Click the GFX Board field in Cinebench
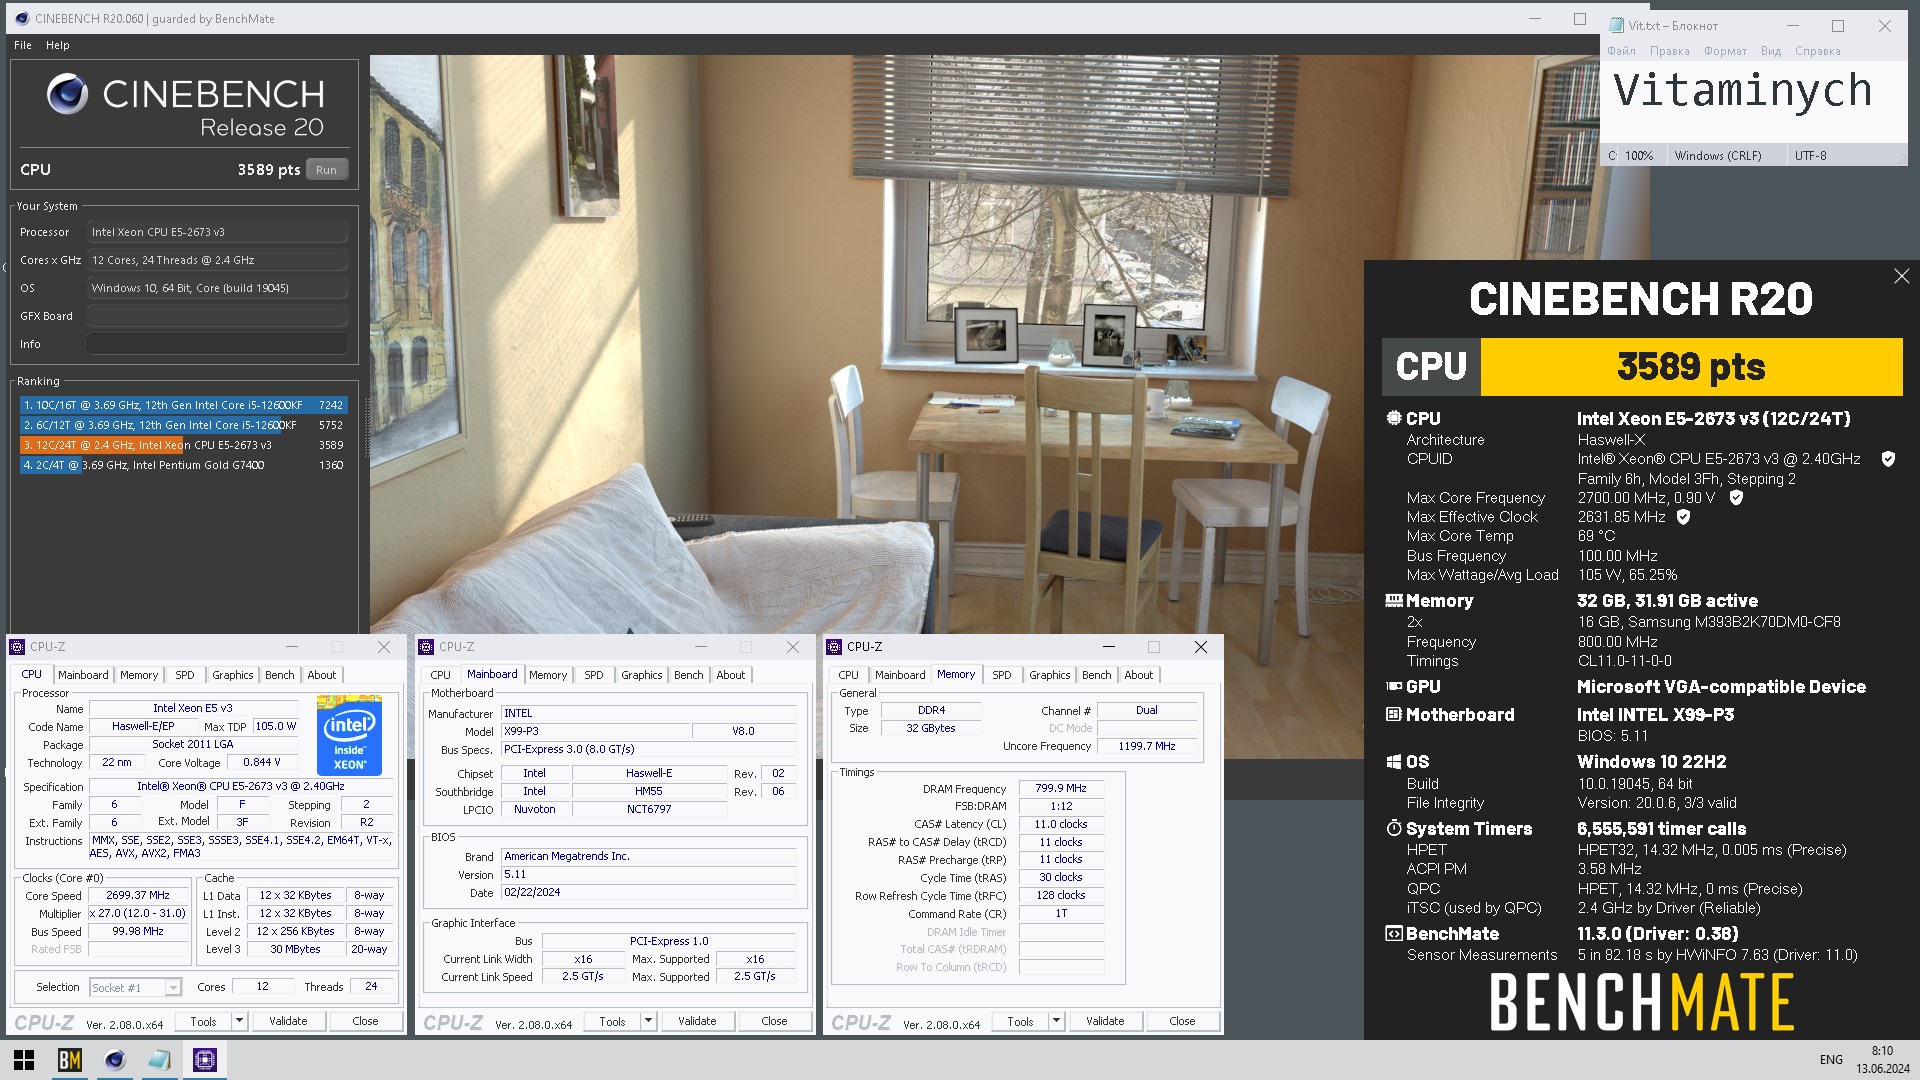 pyautogui.click(x=217, y=316)
